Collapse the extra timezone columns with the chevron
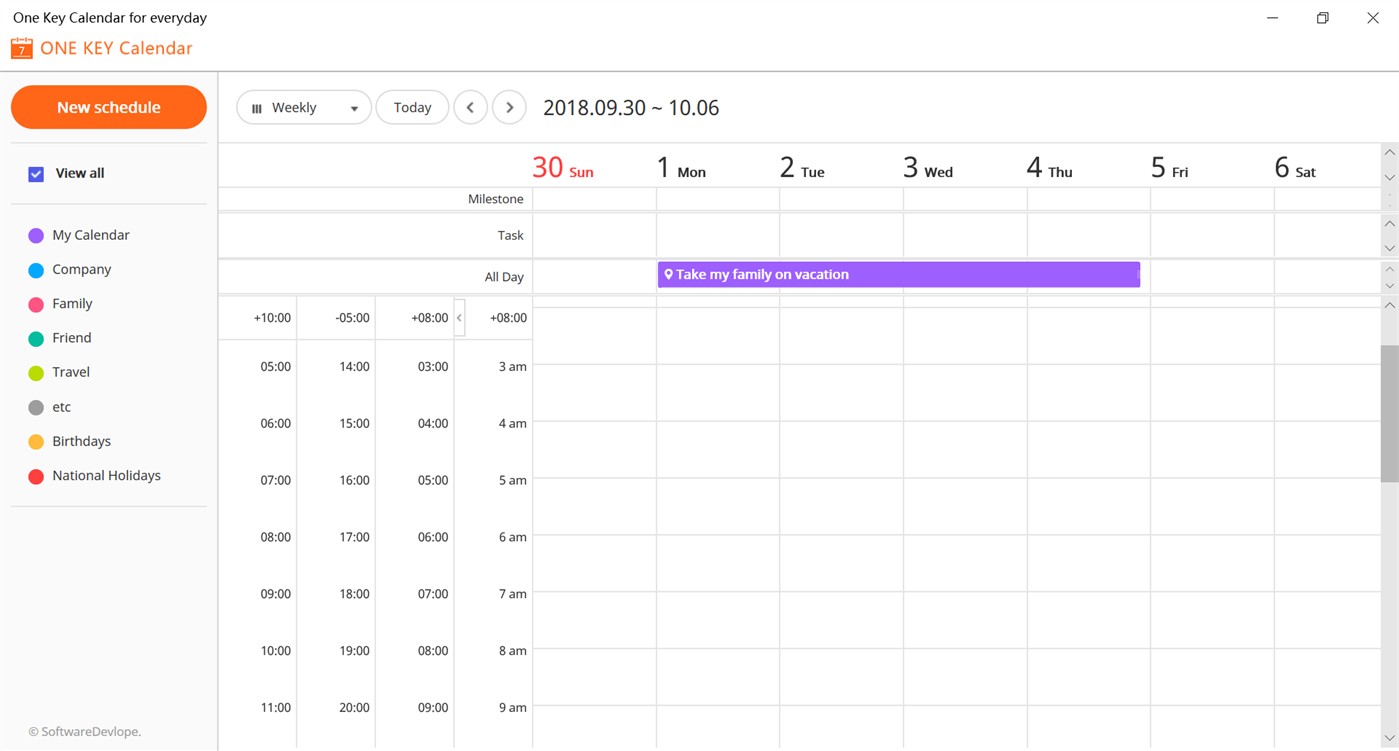The width and height of the screenshot is (1399, 751). (459, 317)
